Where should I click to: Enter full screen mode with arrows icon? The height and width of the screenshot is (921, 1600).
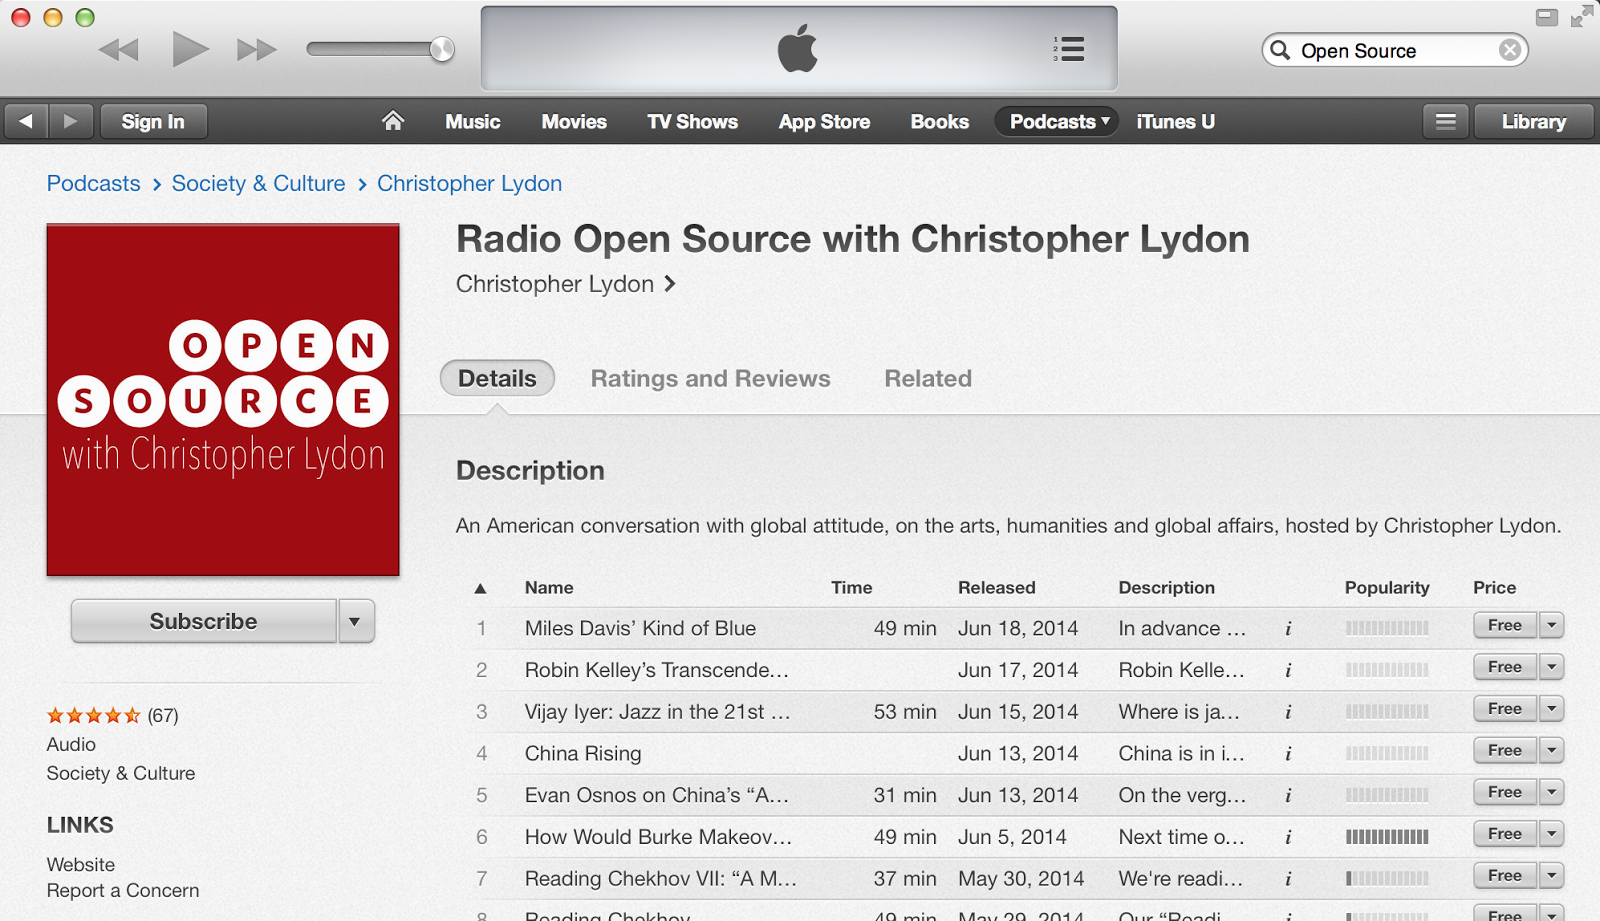(x=1582, y=17)
